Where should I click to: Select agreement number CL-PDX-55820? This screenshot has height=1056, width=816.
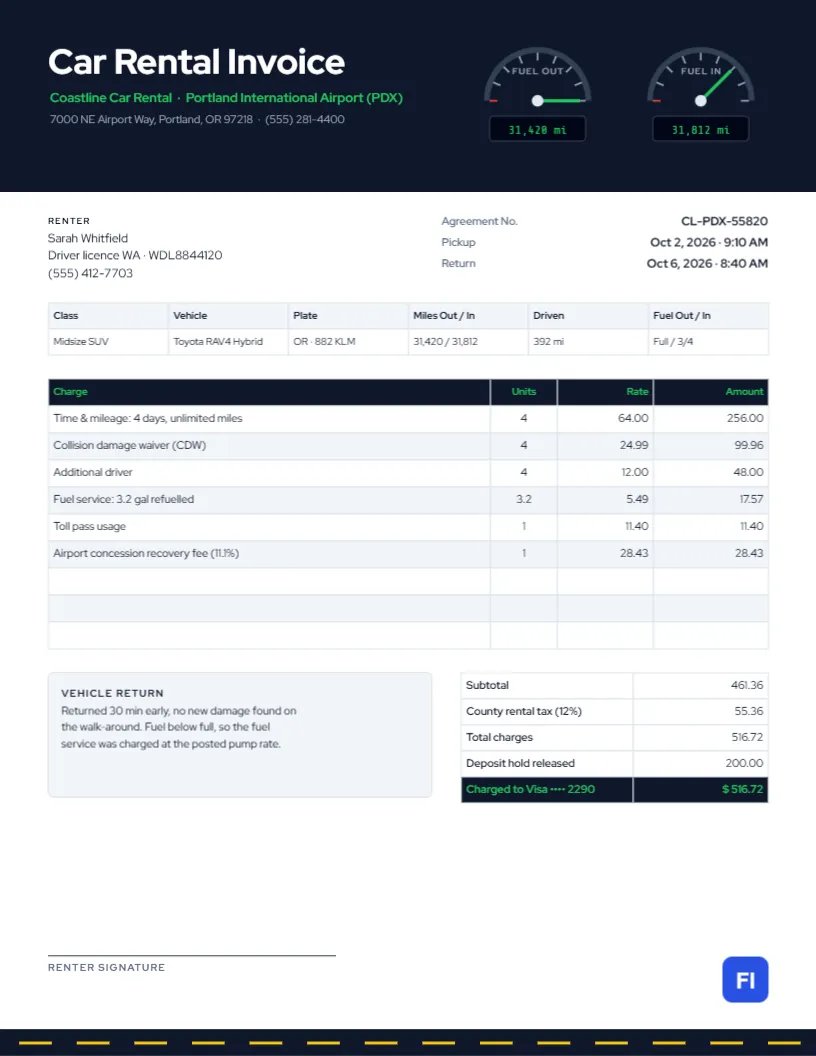724,221
